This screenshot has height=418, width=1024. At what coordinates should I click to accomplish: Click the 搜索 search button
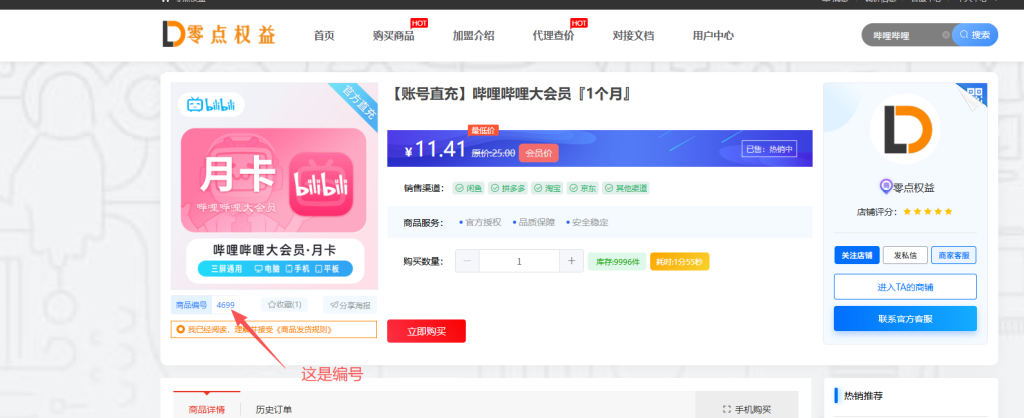[975, 35]
